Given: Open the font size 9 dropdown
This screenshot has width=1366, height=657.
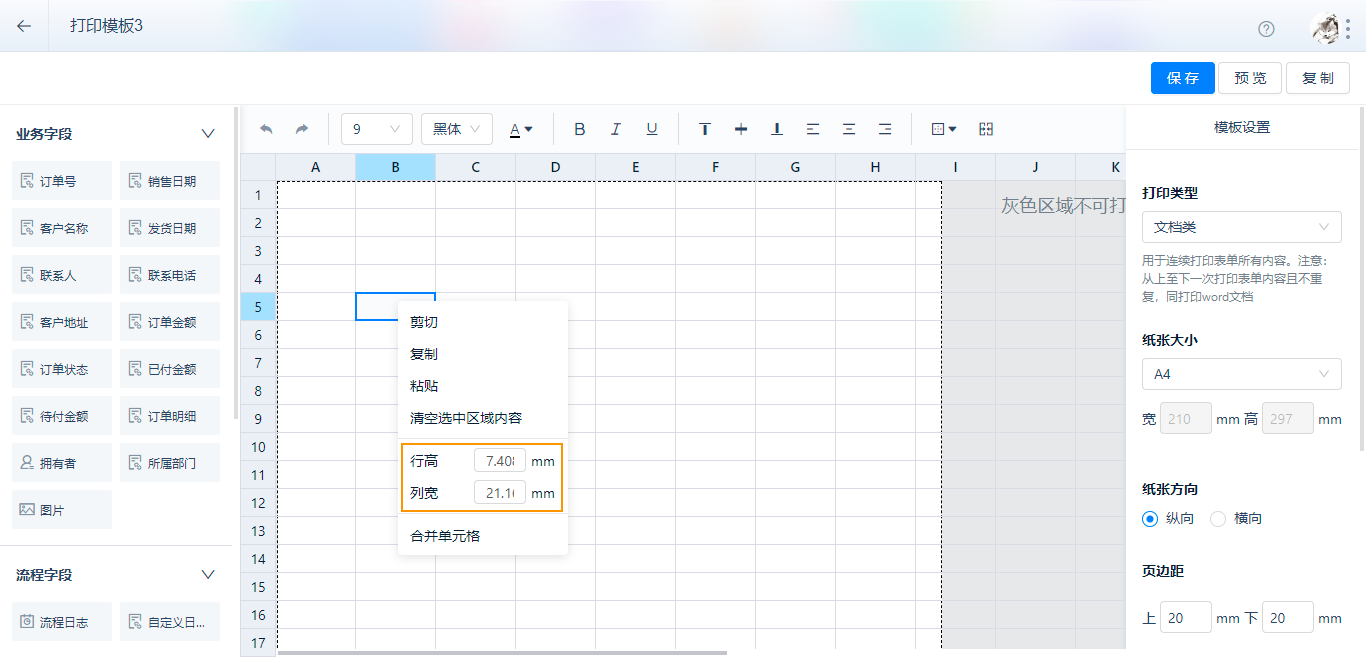Looking at the screenshot, I should pyautogui.click(x=377, y=129).
